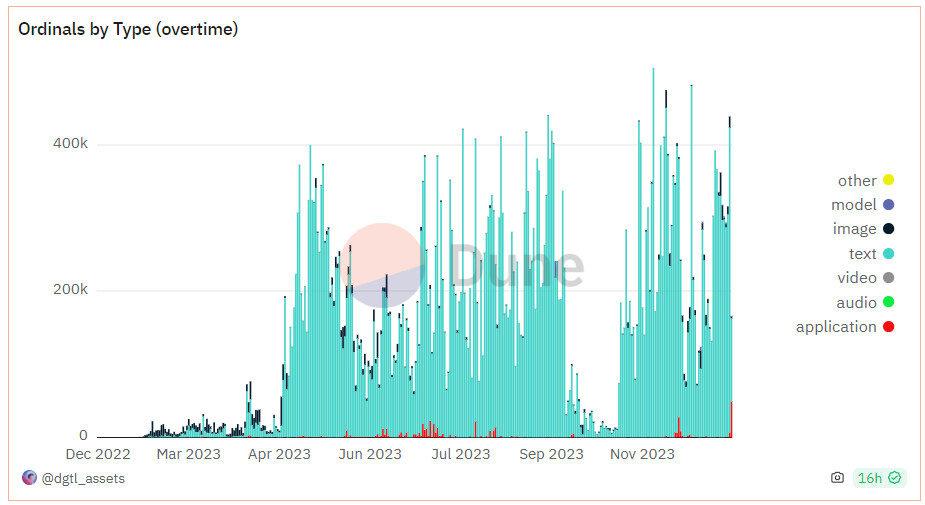Click the Dec 2022 x-axis label
The width and height of the screenshot is (925, 505).
pyautogui.click(x=98, y=454)
